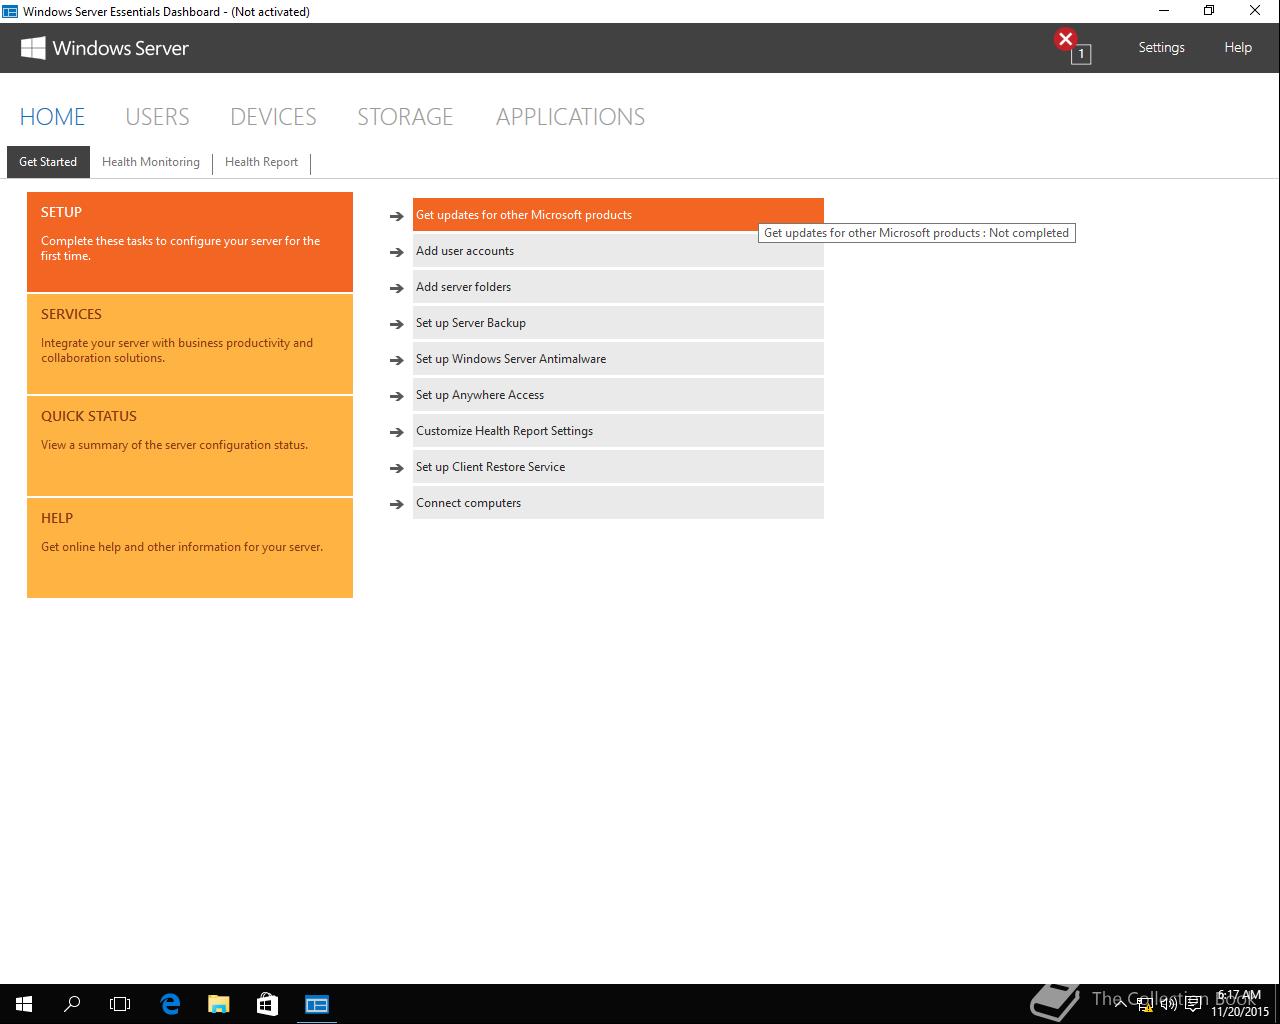Open taskbar search magnifier
This screenshot has width=1280, height=1024.
click(72, 1004)
